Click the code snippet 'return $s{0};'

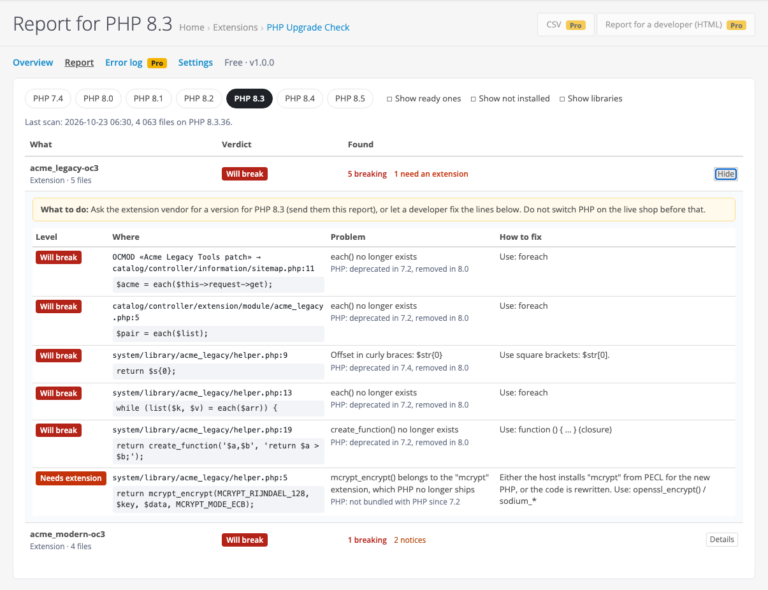218,371
